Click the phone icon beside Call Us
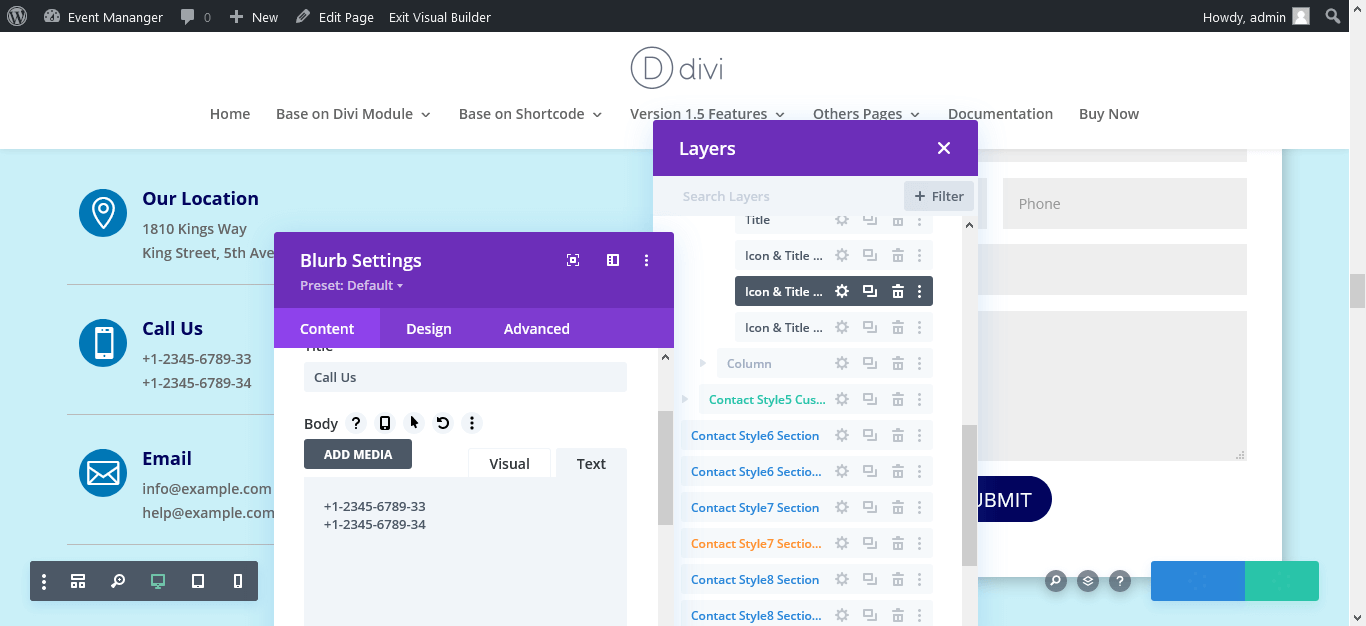 [x=103, y=343]
